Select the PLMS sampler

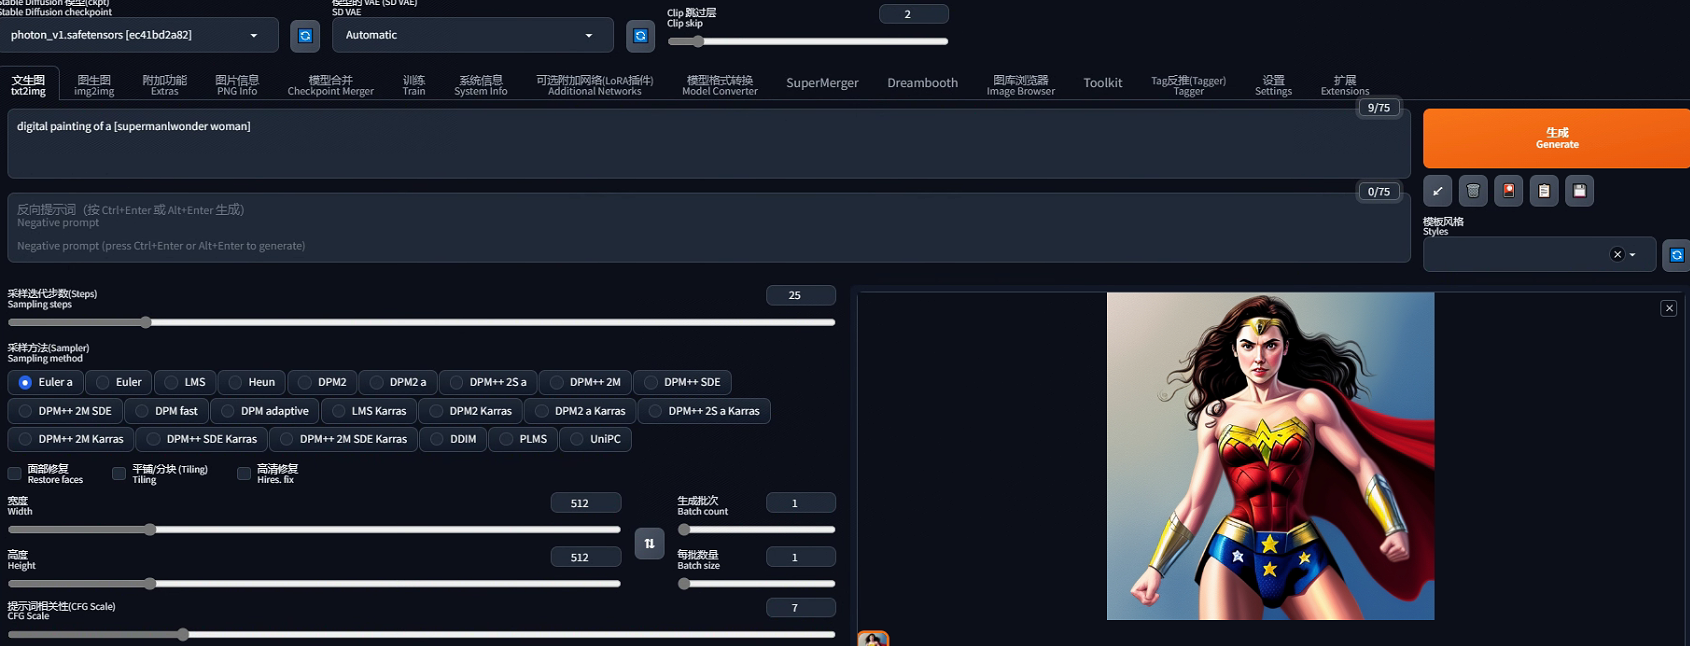(523, 439)
